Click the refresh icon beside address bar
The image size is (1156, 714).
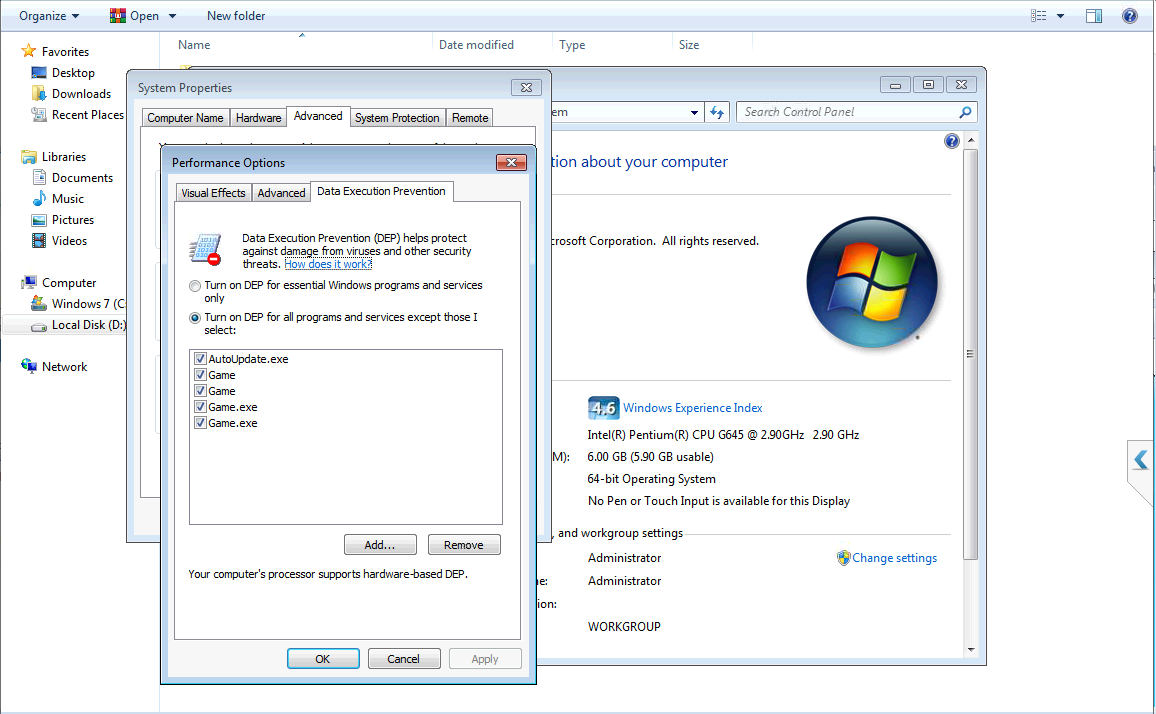pos(717,113)
